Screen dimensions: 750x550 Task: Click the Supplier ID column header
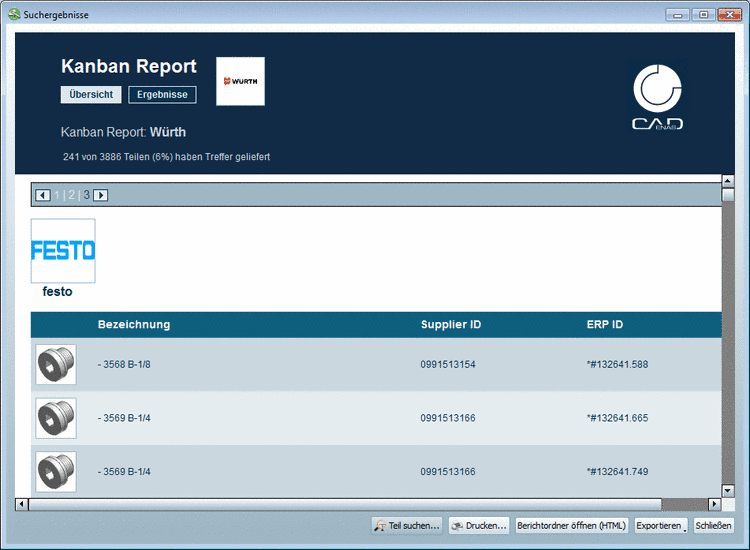(x=451, y=325)
